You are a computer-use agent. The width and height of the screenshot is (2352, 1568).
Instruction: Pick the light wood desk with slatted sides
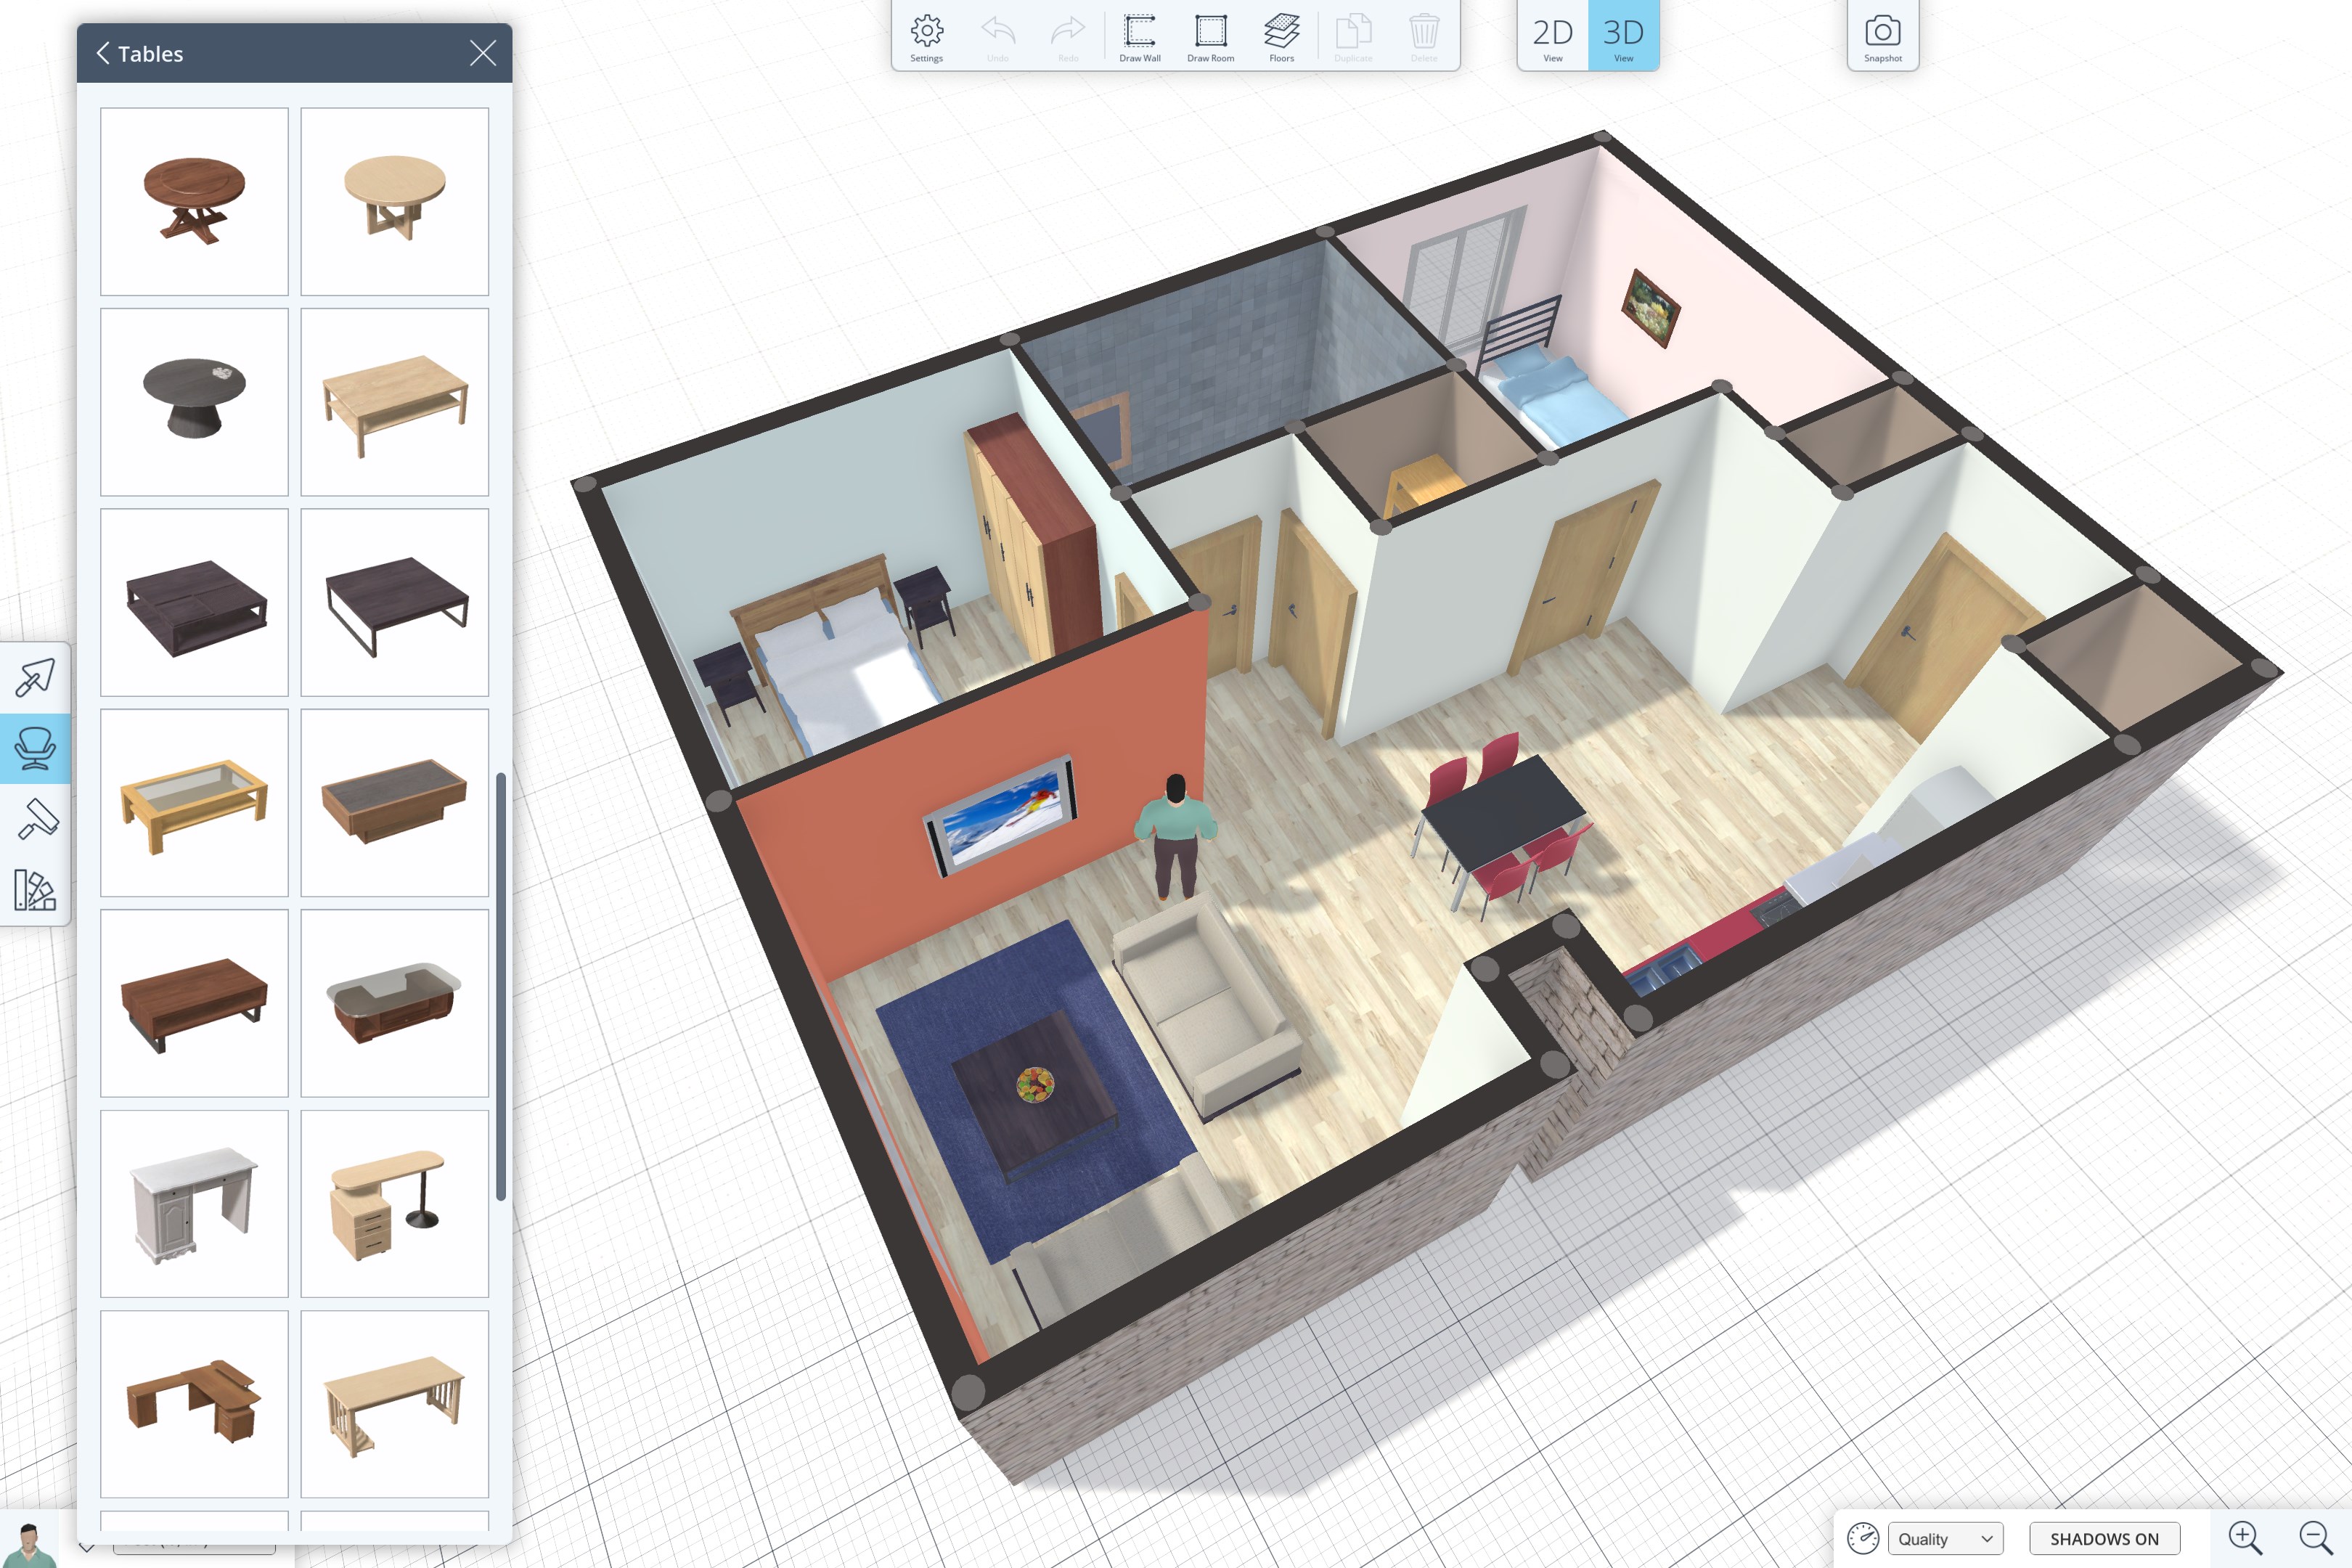(394, 1404)
